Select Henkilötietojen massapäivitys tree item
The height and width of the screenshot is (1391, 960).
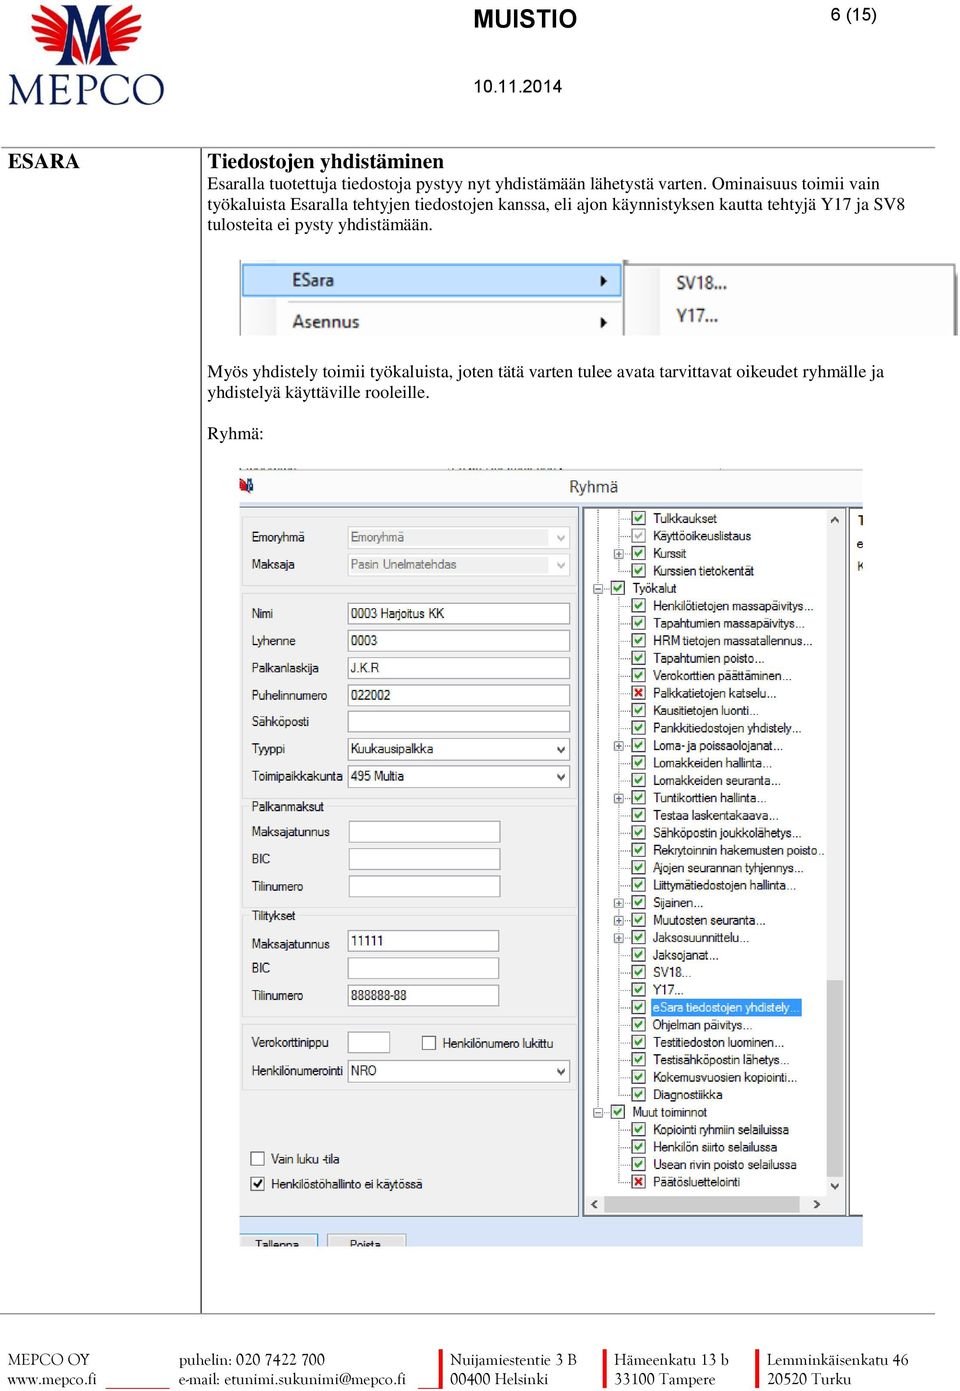[733, 606]
